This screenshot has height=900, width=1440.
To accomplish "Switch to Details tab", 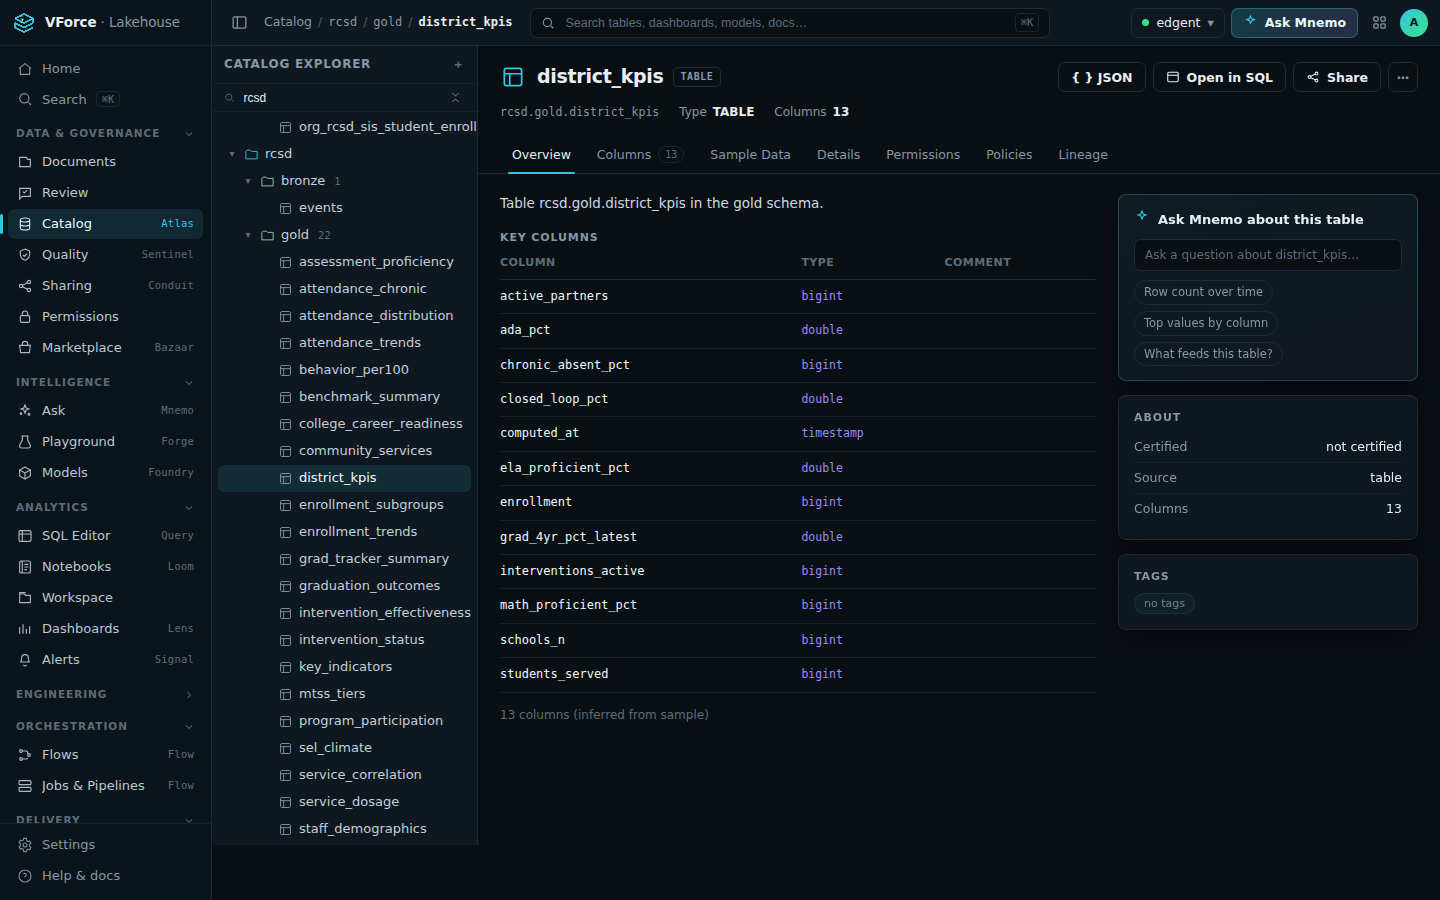I will tap(838, 154).
